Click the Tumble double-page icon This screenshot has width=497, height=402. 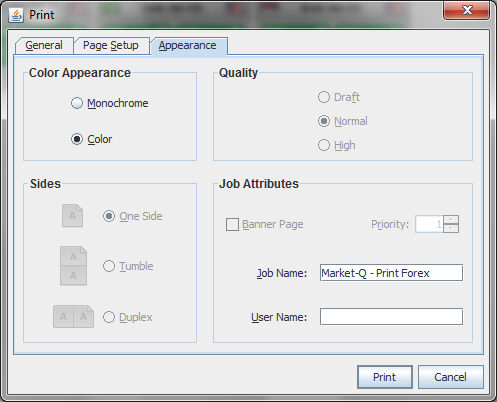(x=73, y=266)
